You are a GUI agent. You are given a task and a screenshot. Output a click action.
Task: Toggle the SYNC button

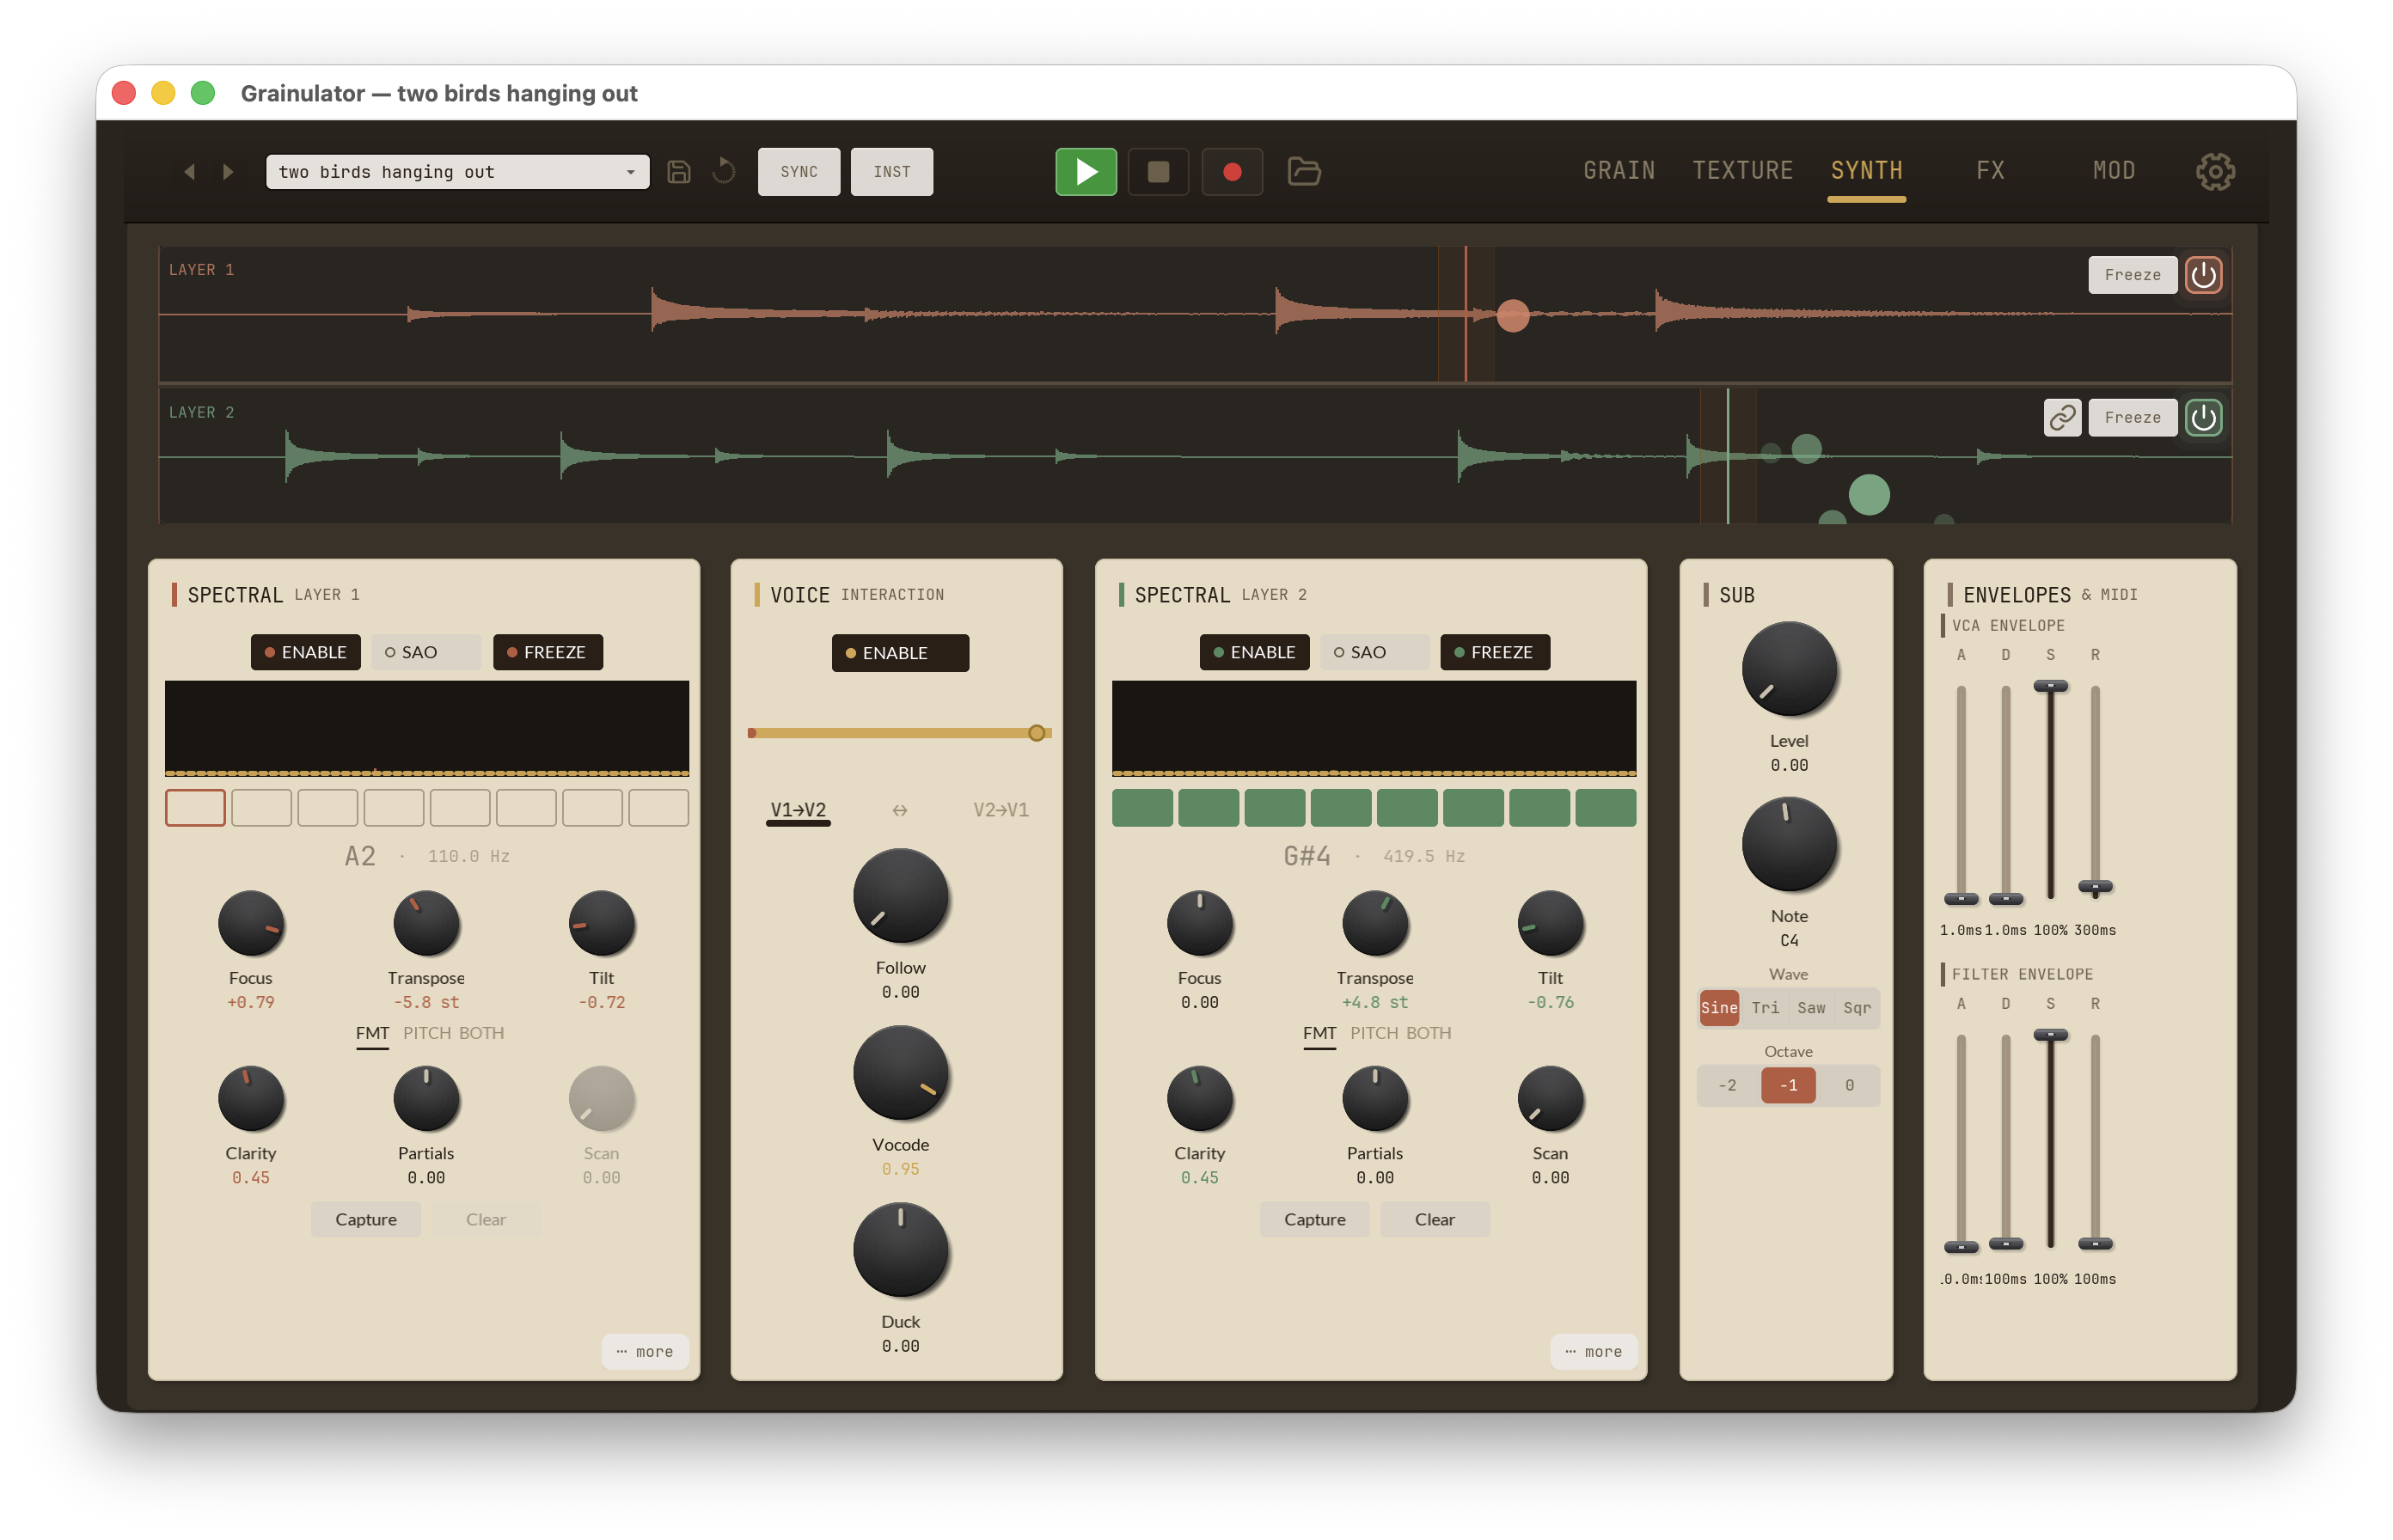coord(799,172)
